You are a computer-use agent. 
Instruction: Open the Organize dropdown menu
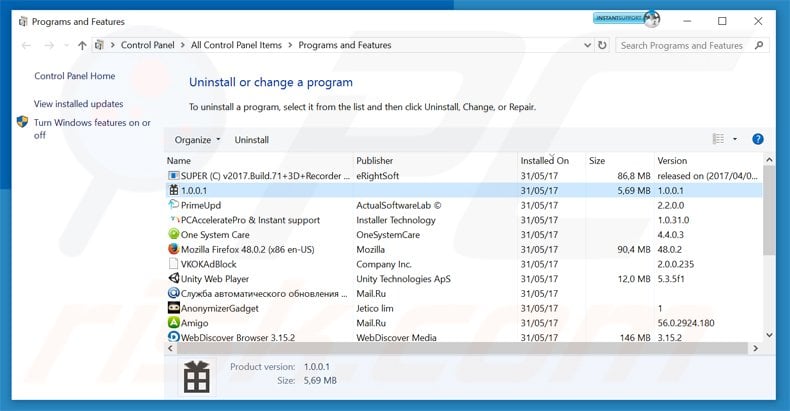pos(197,140)
